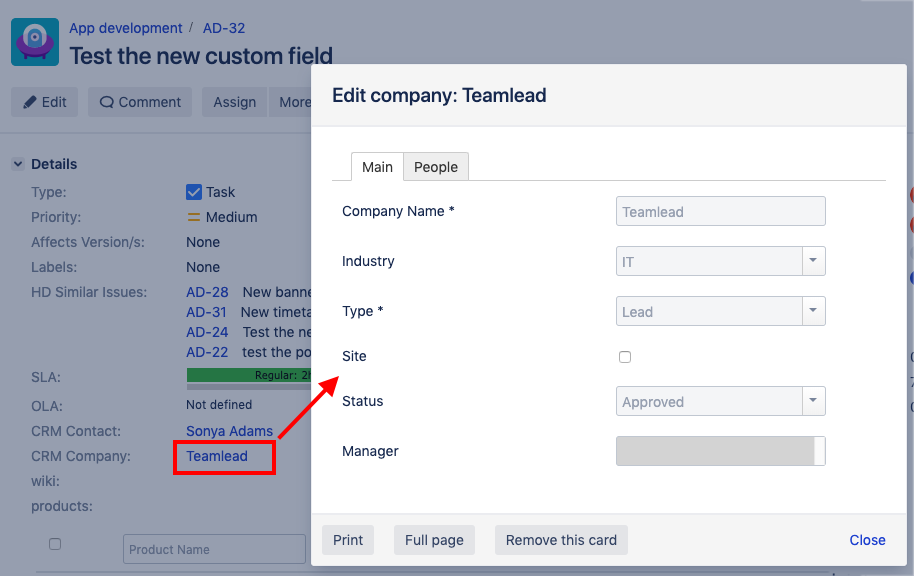Click the blue Task type icon
This screenshot has width=914, height=576.
click(x=194, y=192)
